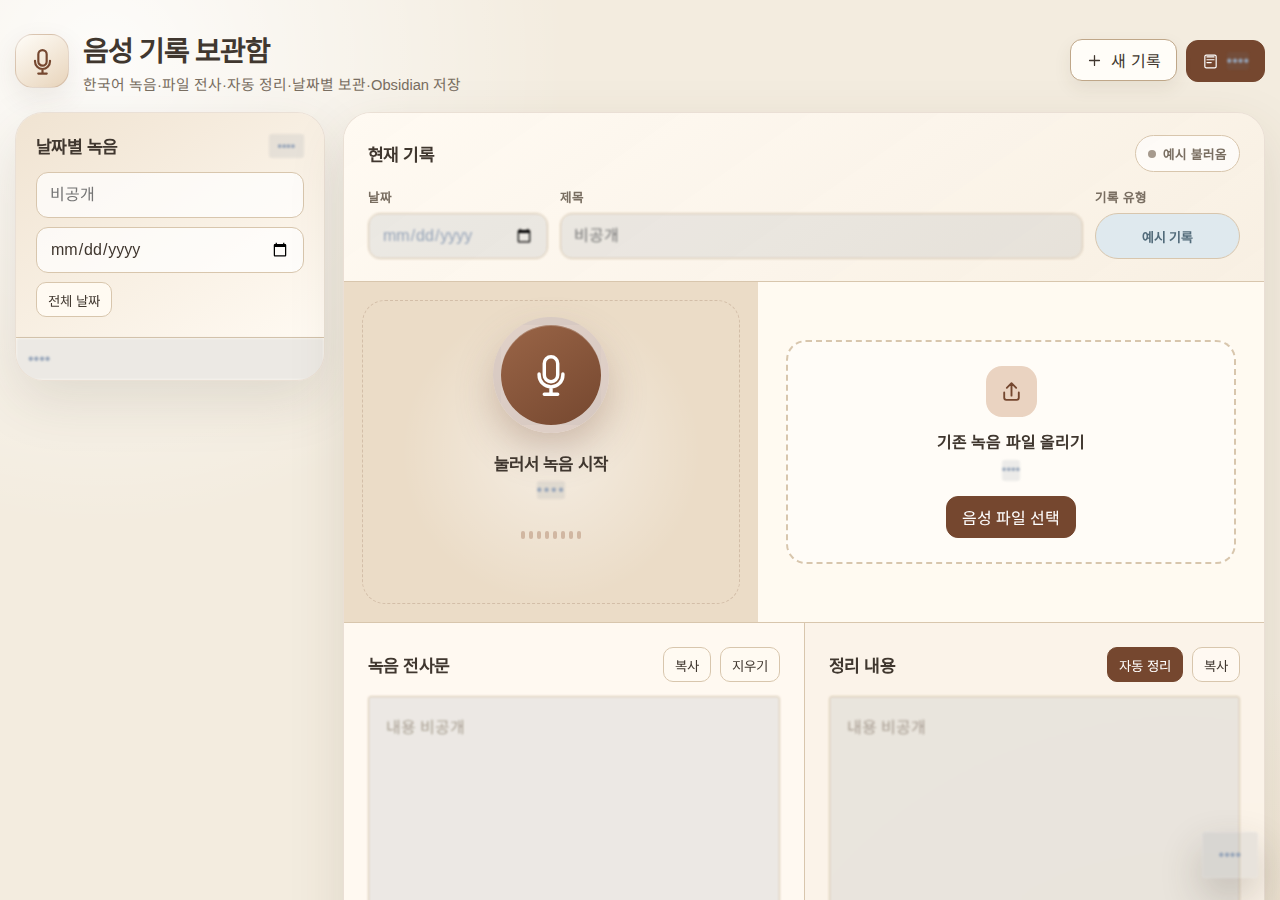Viewport: 1280px width, 900px height.
Task: Open calendar picker in sidebar date field
Action: click(x=280, y=250)
